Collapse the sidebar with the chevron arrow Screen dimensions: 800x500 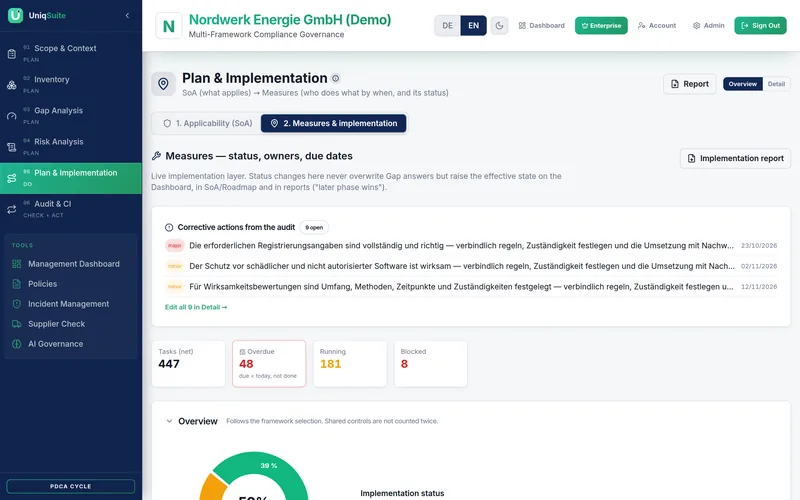tap(127, 15)
